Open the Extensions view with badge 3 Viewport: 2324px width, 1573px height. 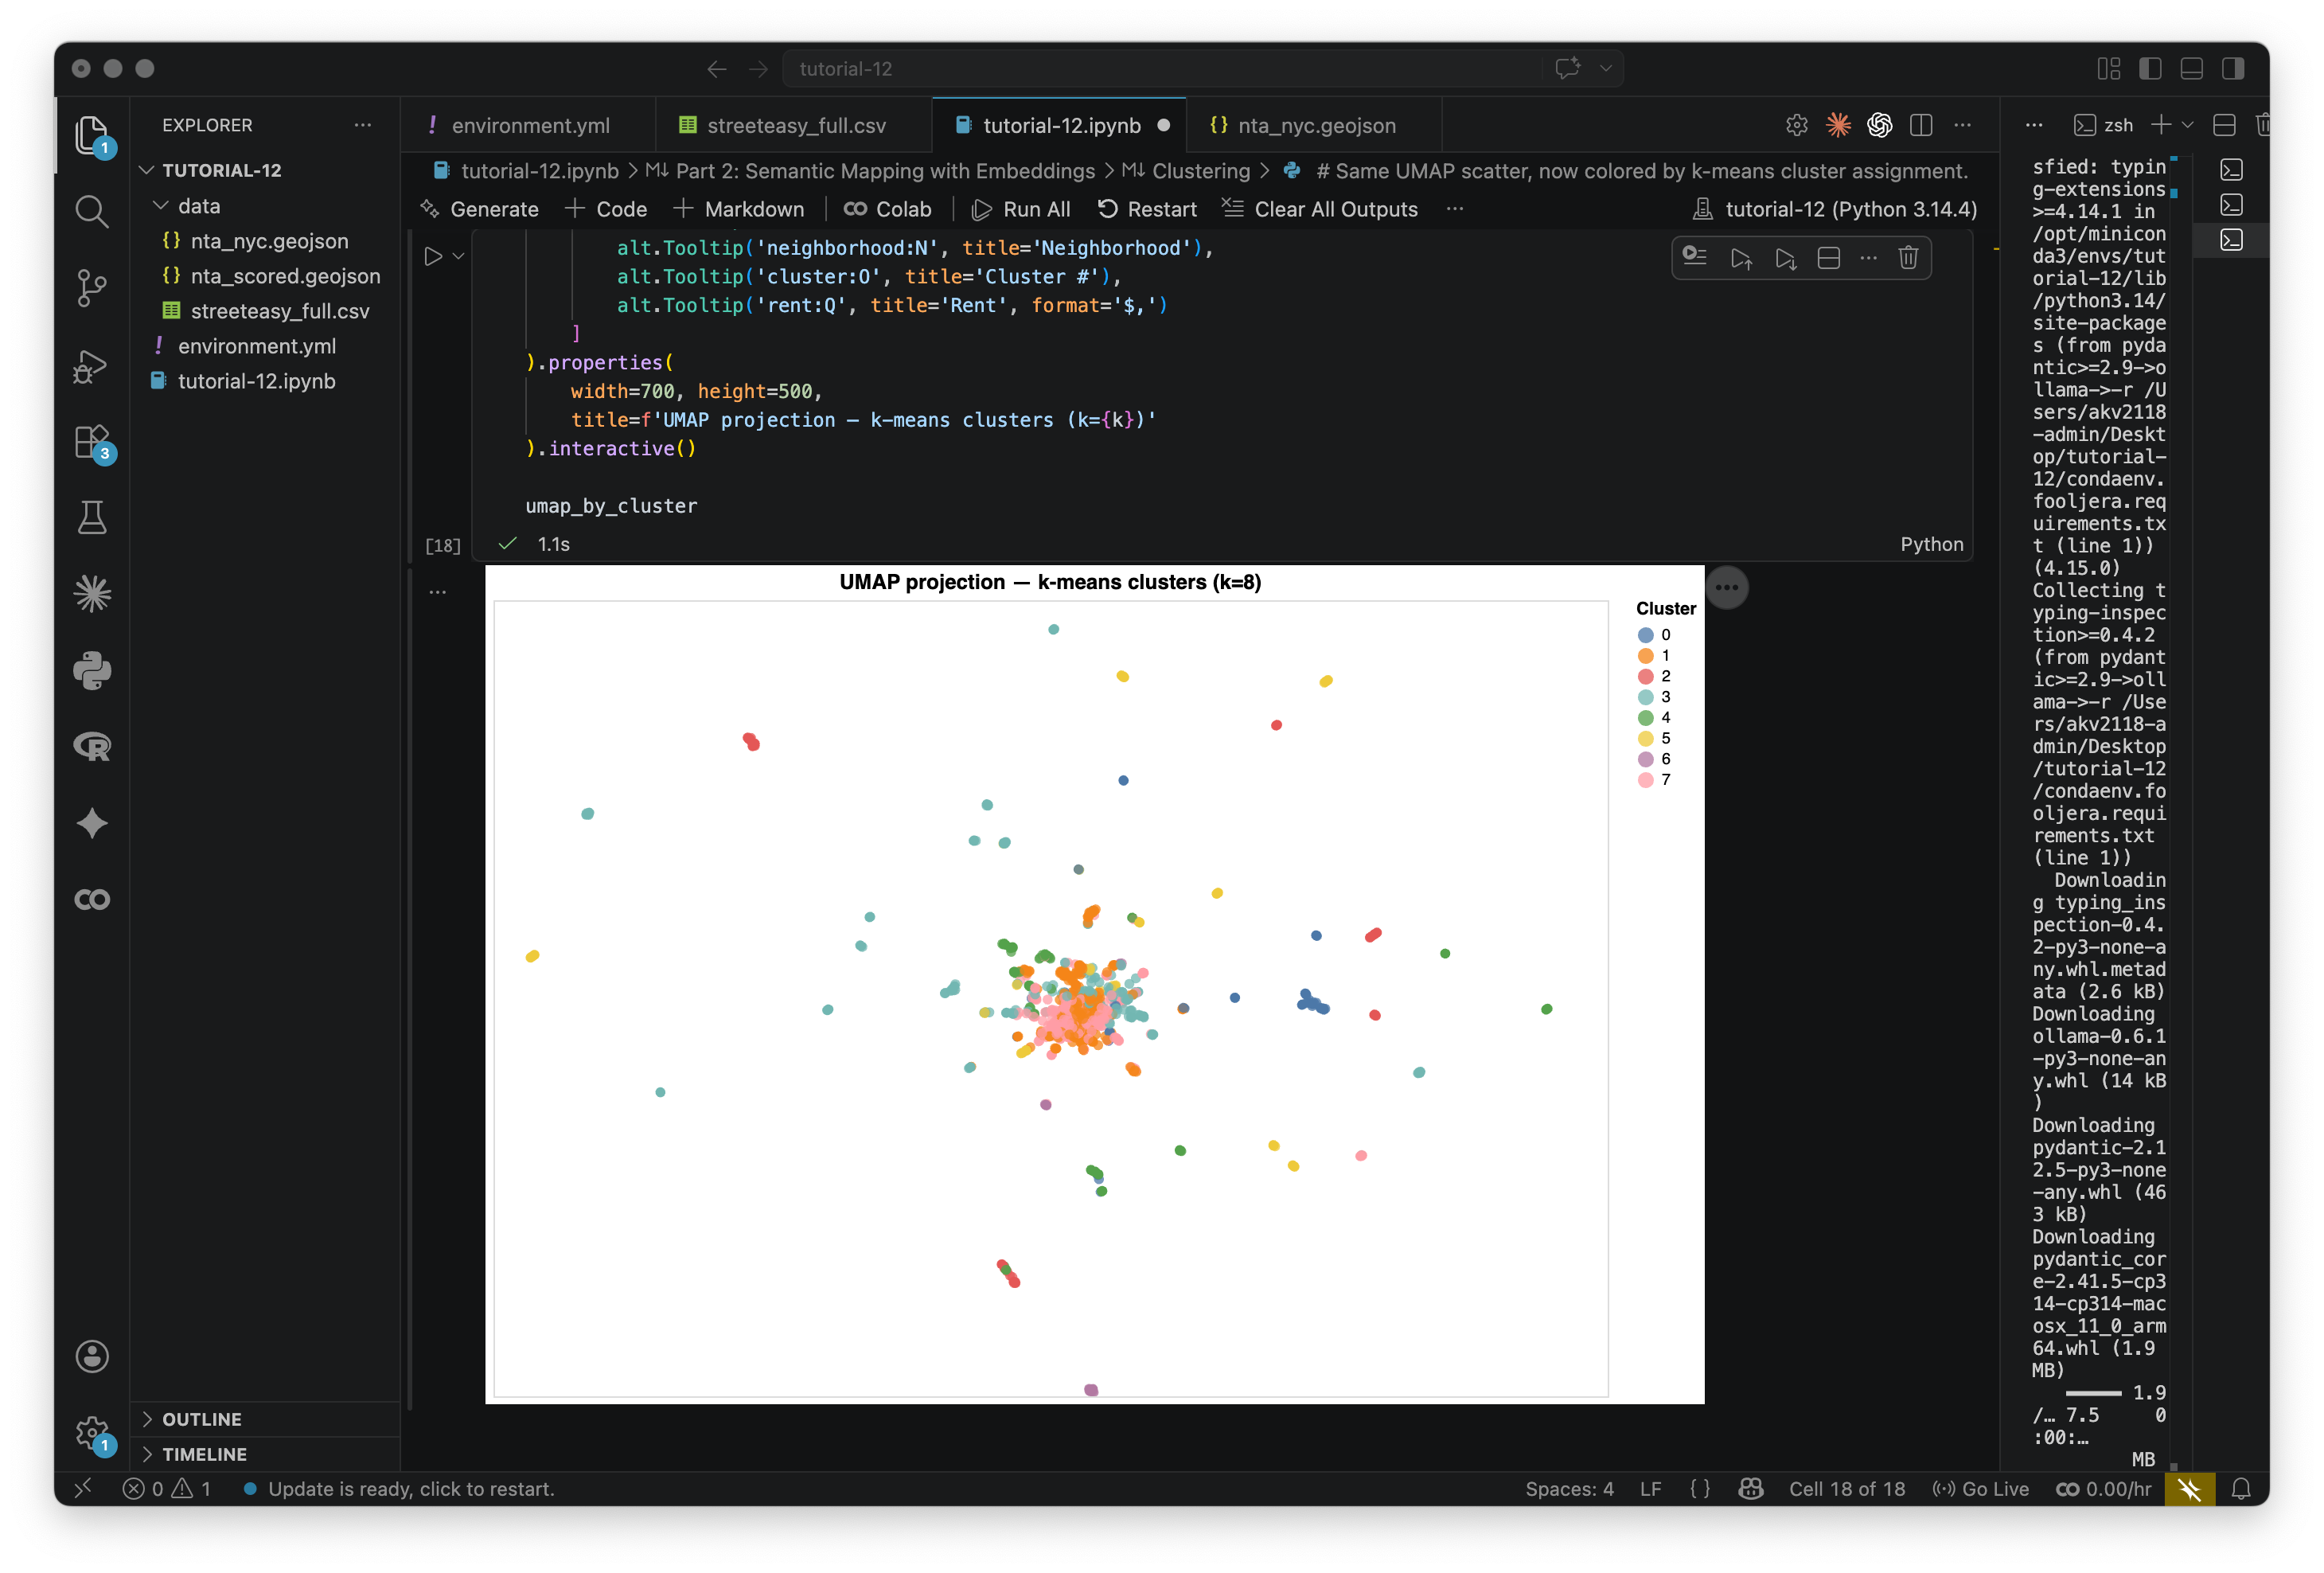(x=92, y=442)
